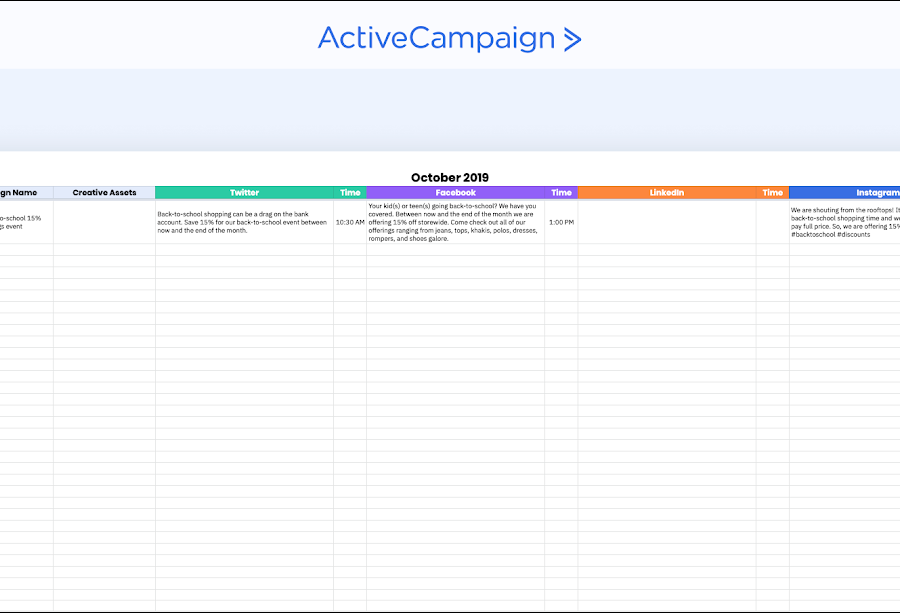Click the Instagram post with #backtoschool hashtags
Viewport: 900px width, 613px height.
(845, 222)
